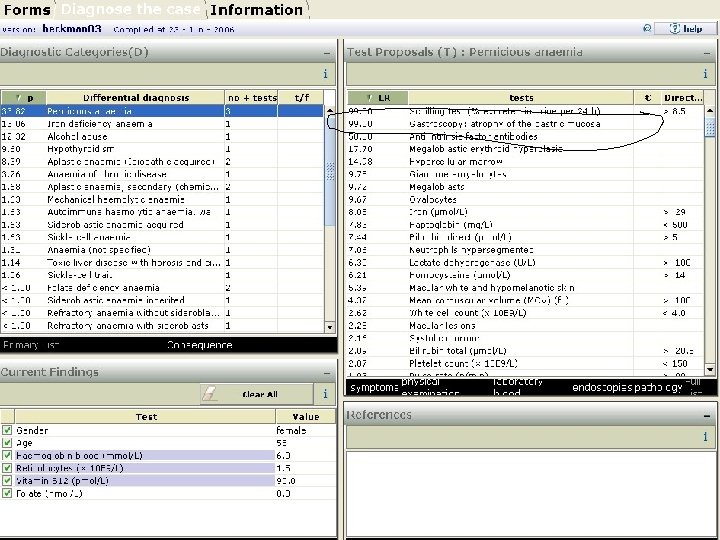Uncheck the Haemoglobin blood checkbox
Image resolution: width=720 pixels, height=540 pixels.
click(x=7, y=456)
